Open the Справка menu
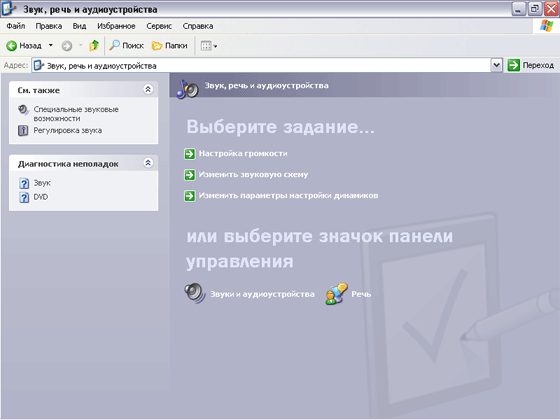560x420 pixels. (198, 26)
